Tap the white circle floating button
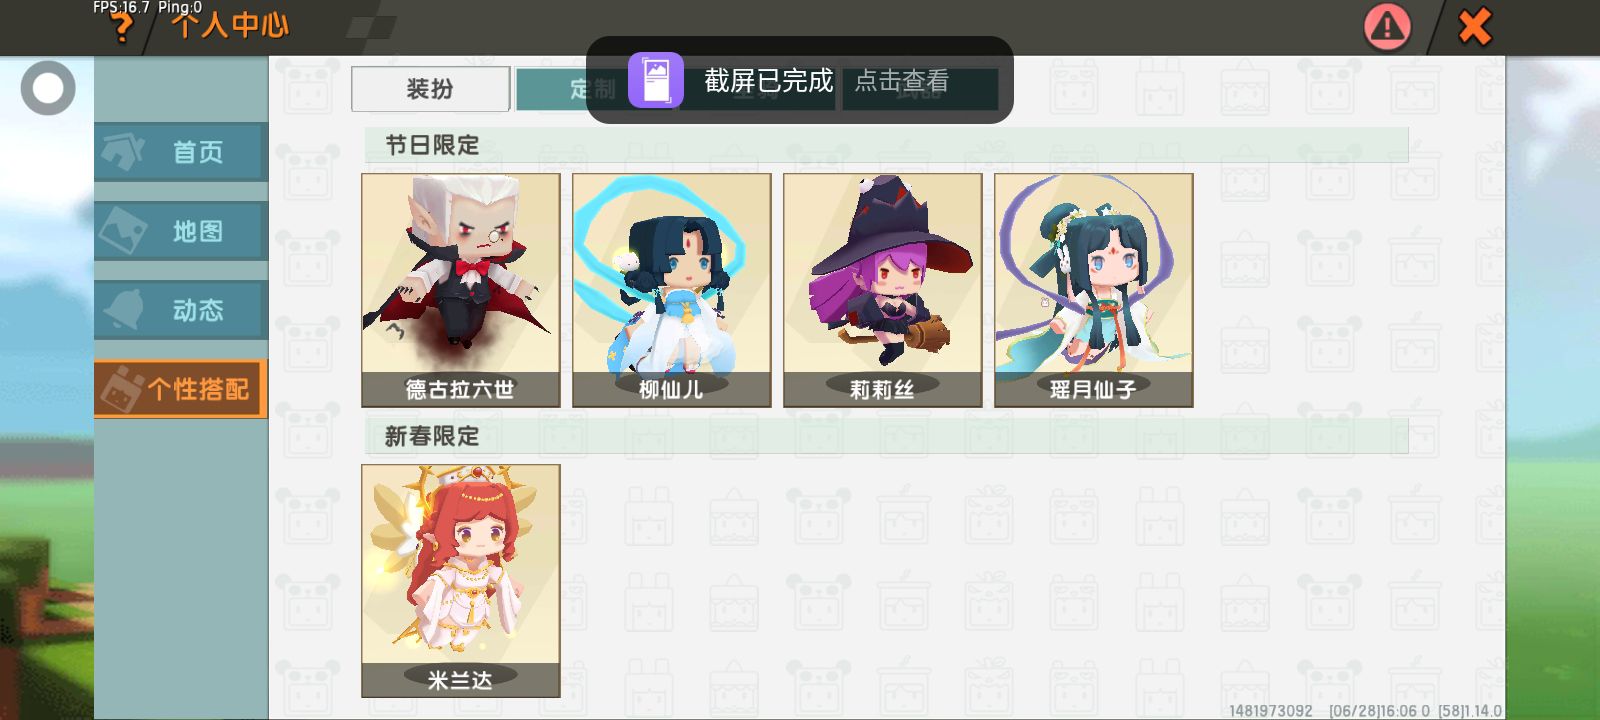This screenshot has width=1600, height=720. (48, 88)
